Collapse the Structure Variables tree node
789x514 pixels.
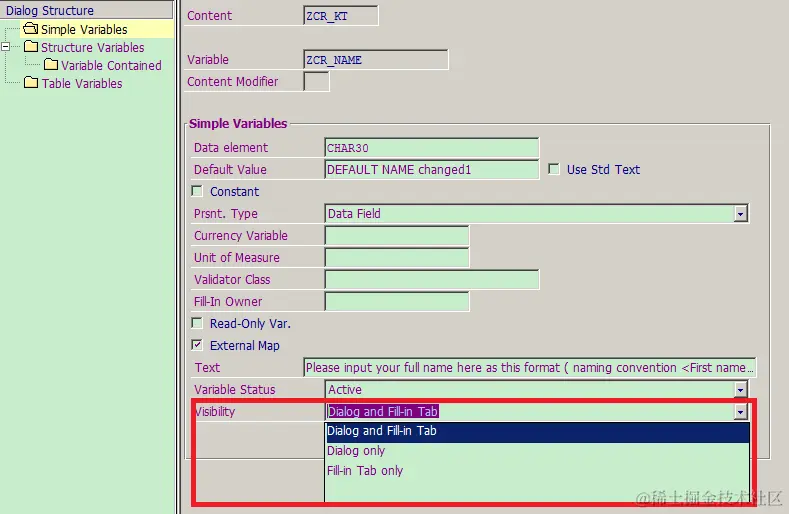tap(6, 47)
